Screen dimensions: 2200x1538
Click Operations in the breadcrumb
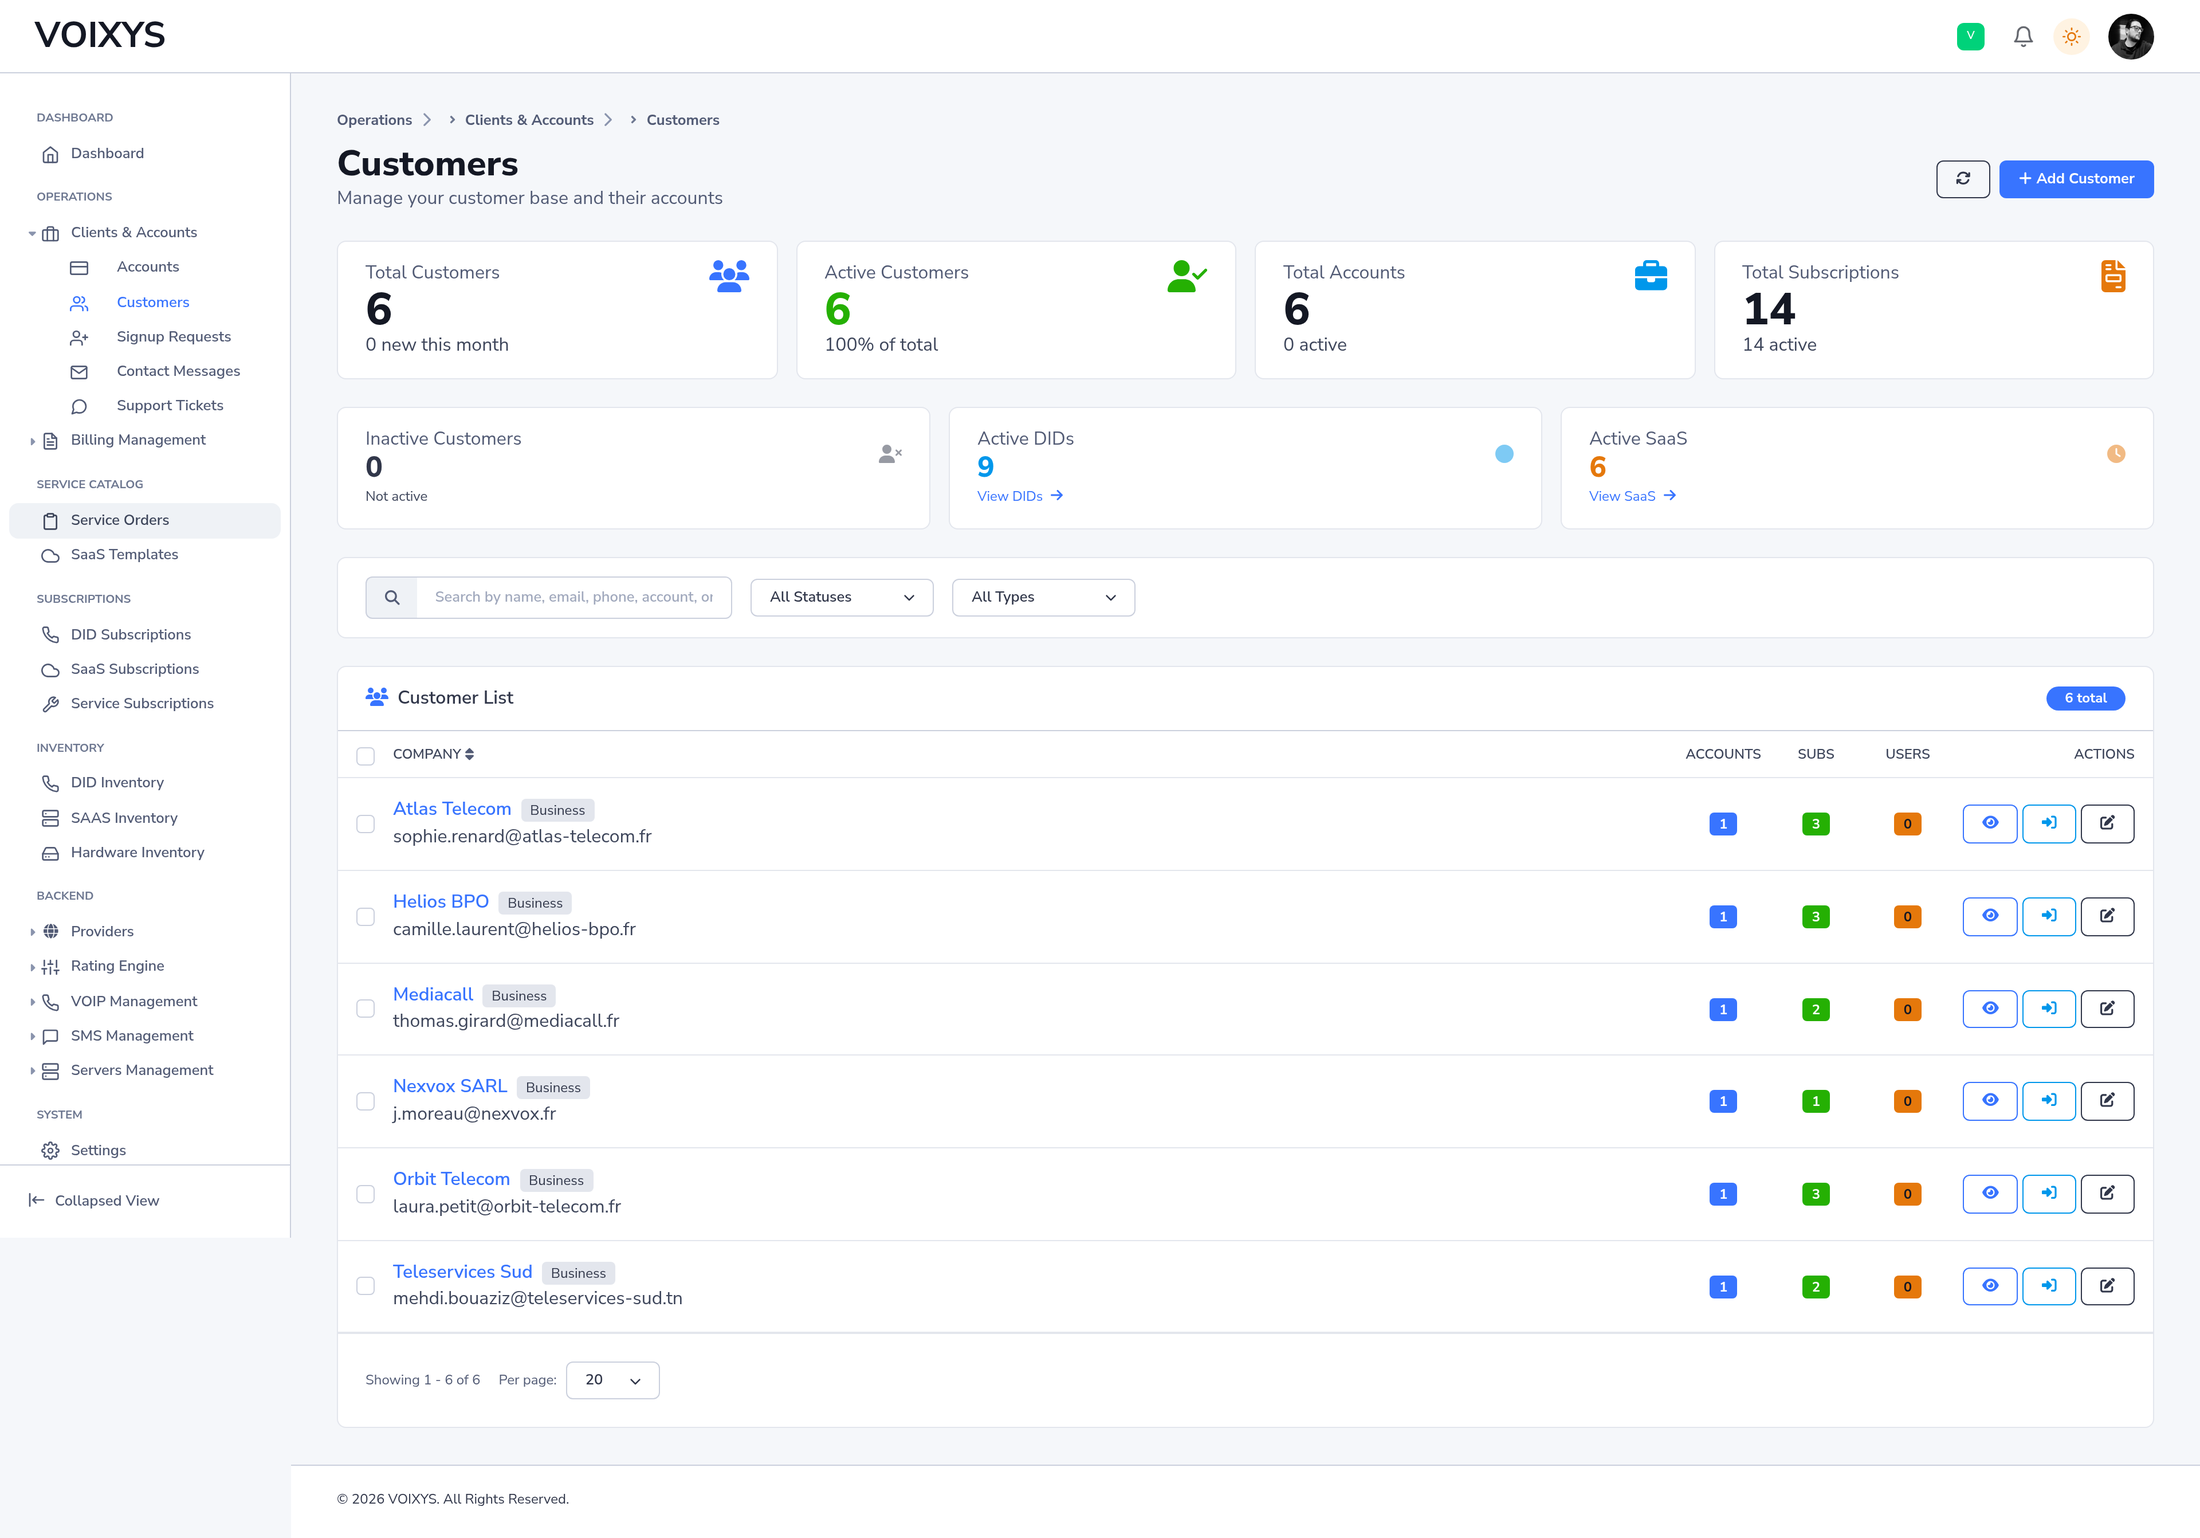374,120
